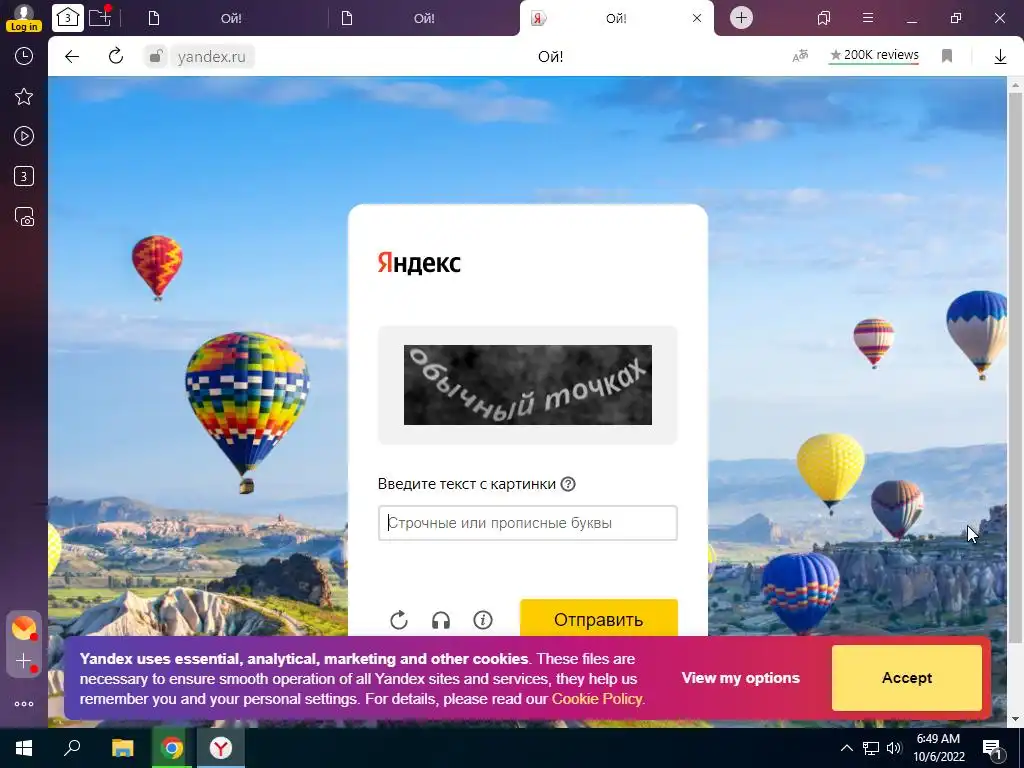Reload the current page
This screenshot has width=1024, height=768.
[116, 56]
